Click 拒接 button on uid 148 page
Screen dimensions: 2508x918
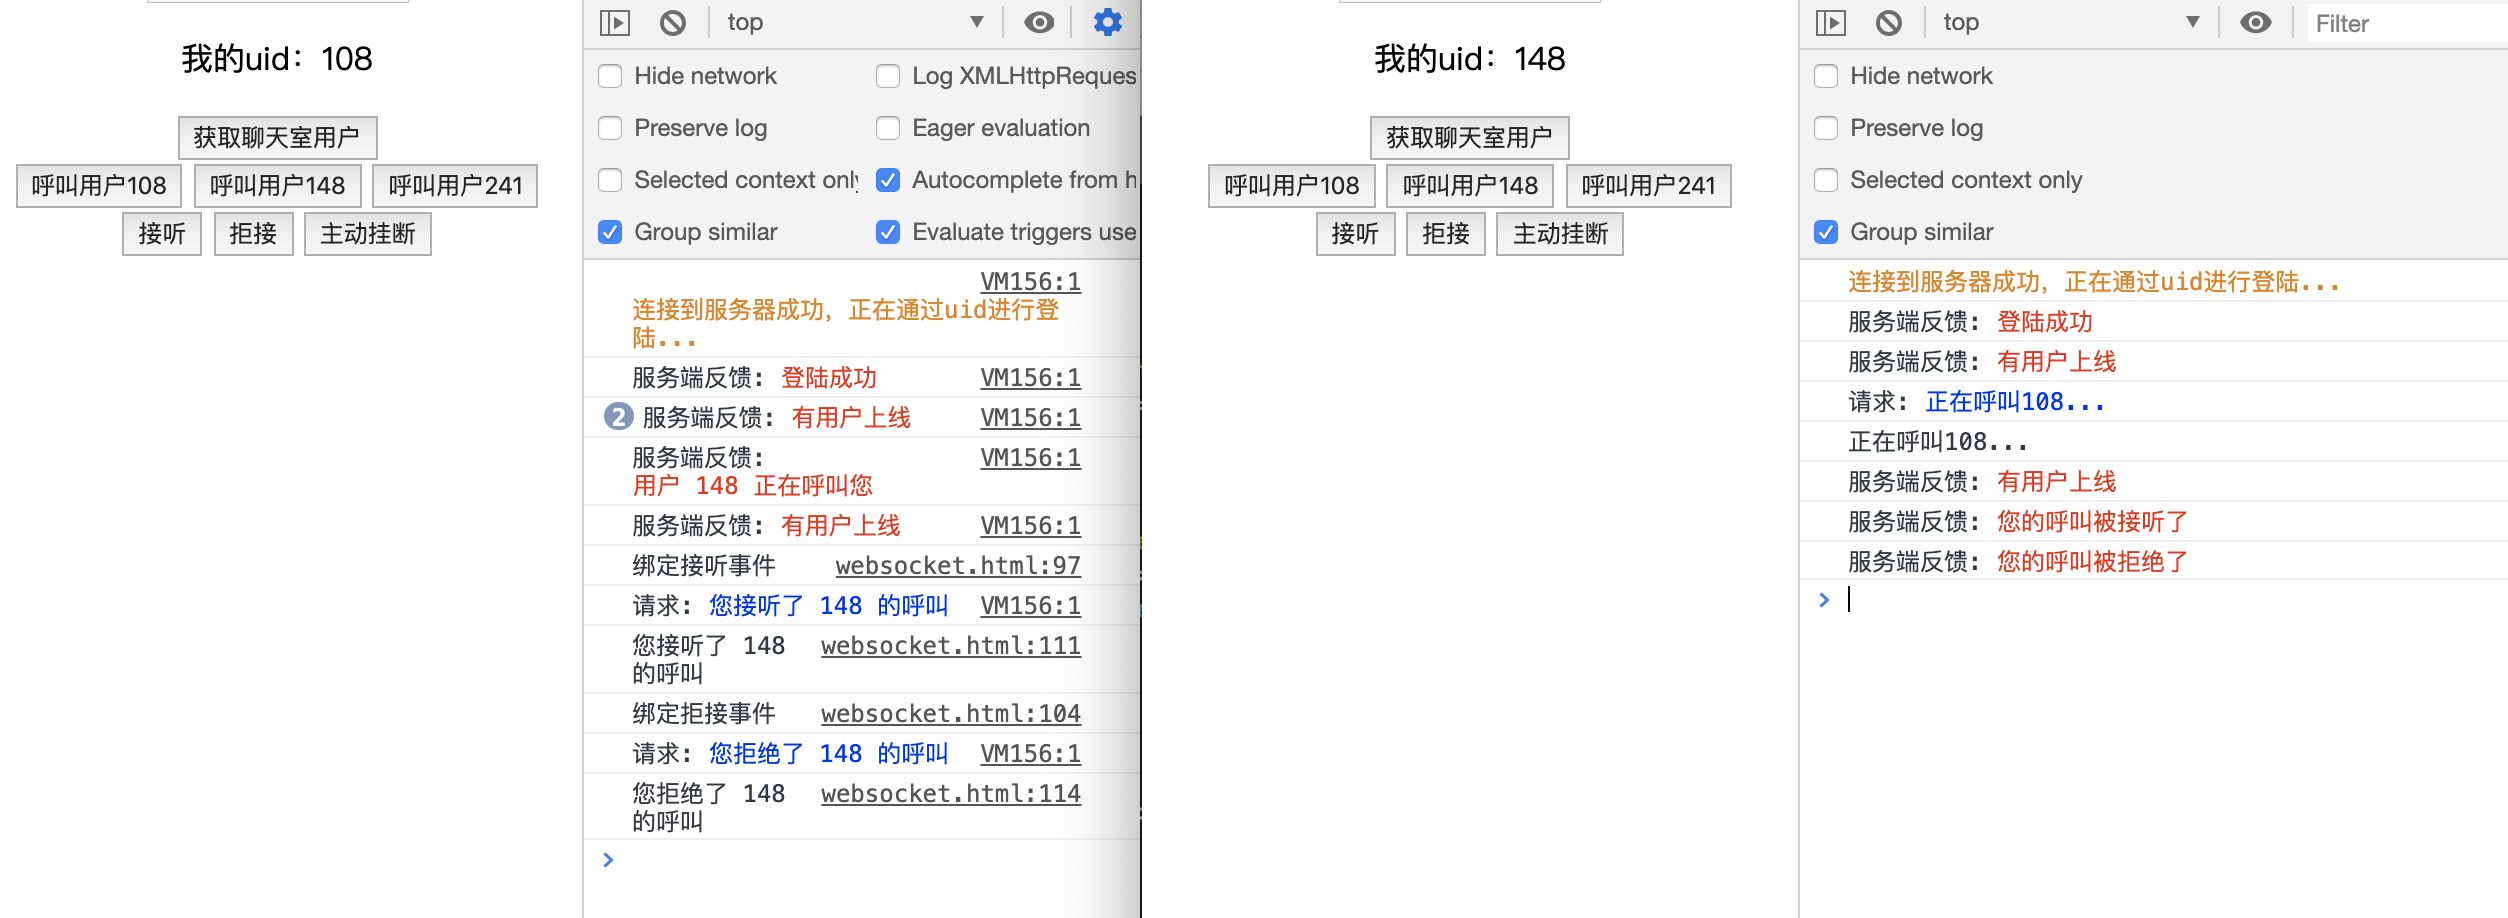click(x=1446, y=234)
